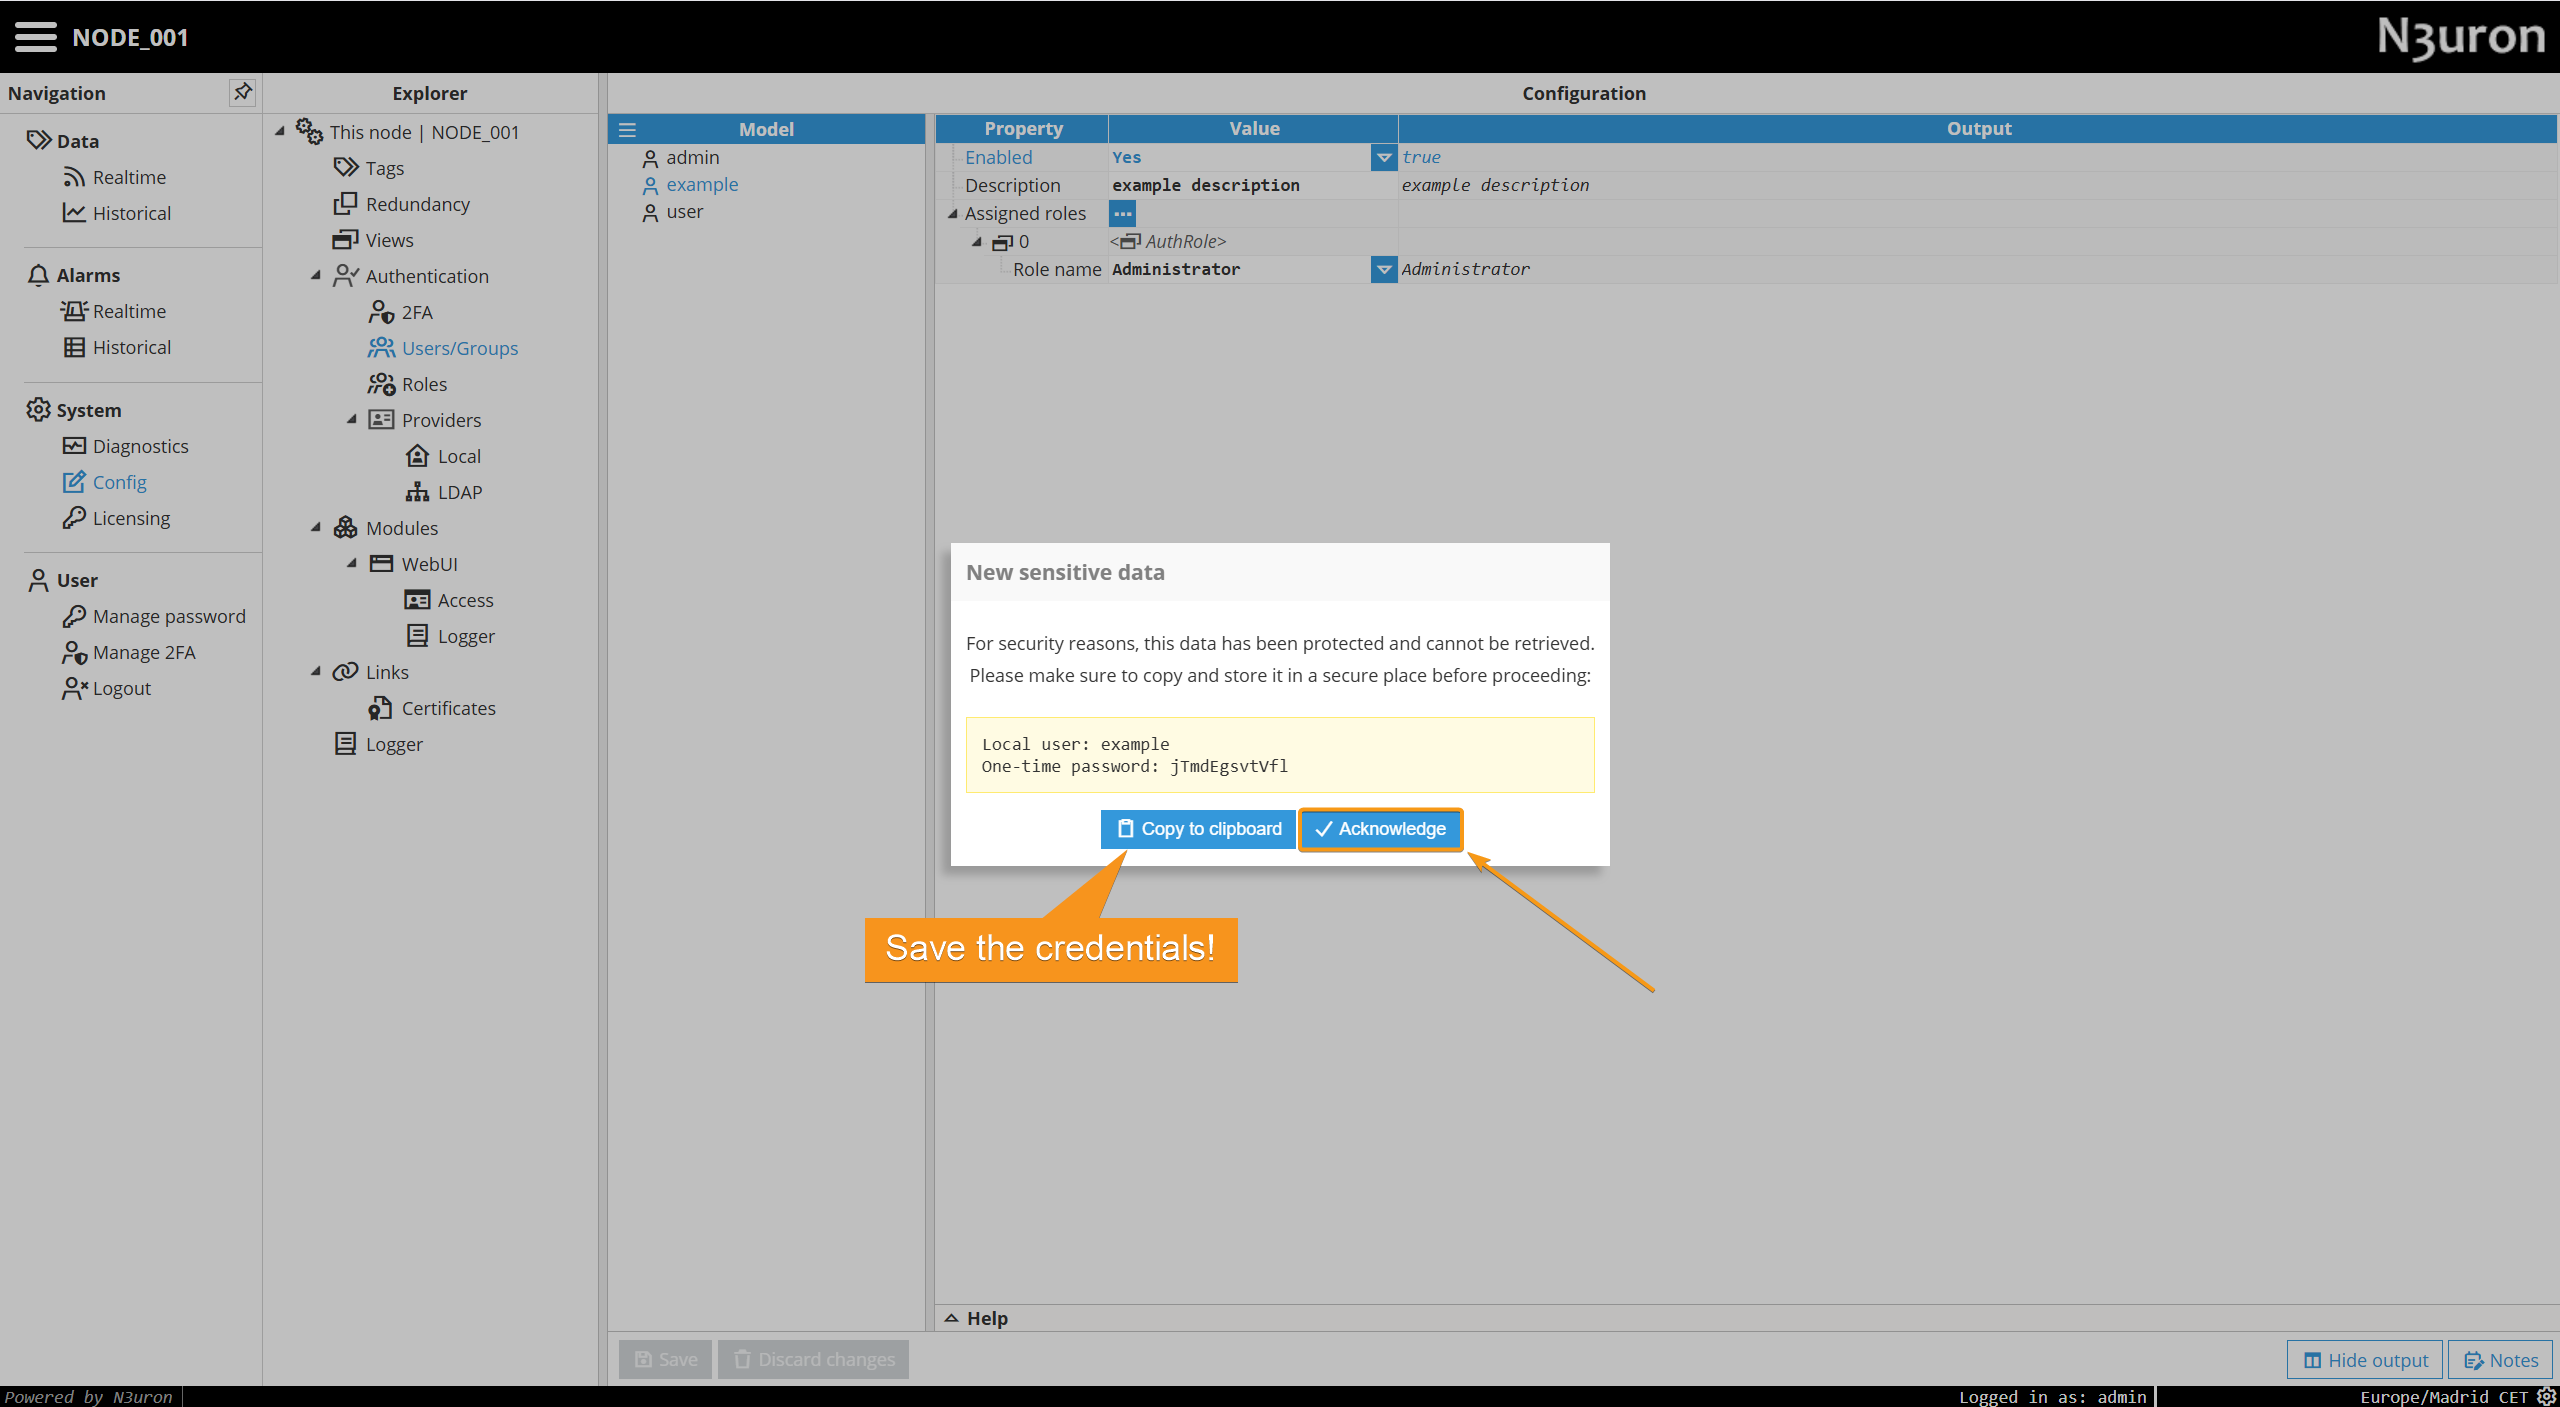The width and height of the screenshot is (2560, 1407).
Task: Open the Role name dropdown arrow
Action: tap(1383, 269)
